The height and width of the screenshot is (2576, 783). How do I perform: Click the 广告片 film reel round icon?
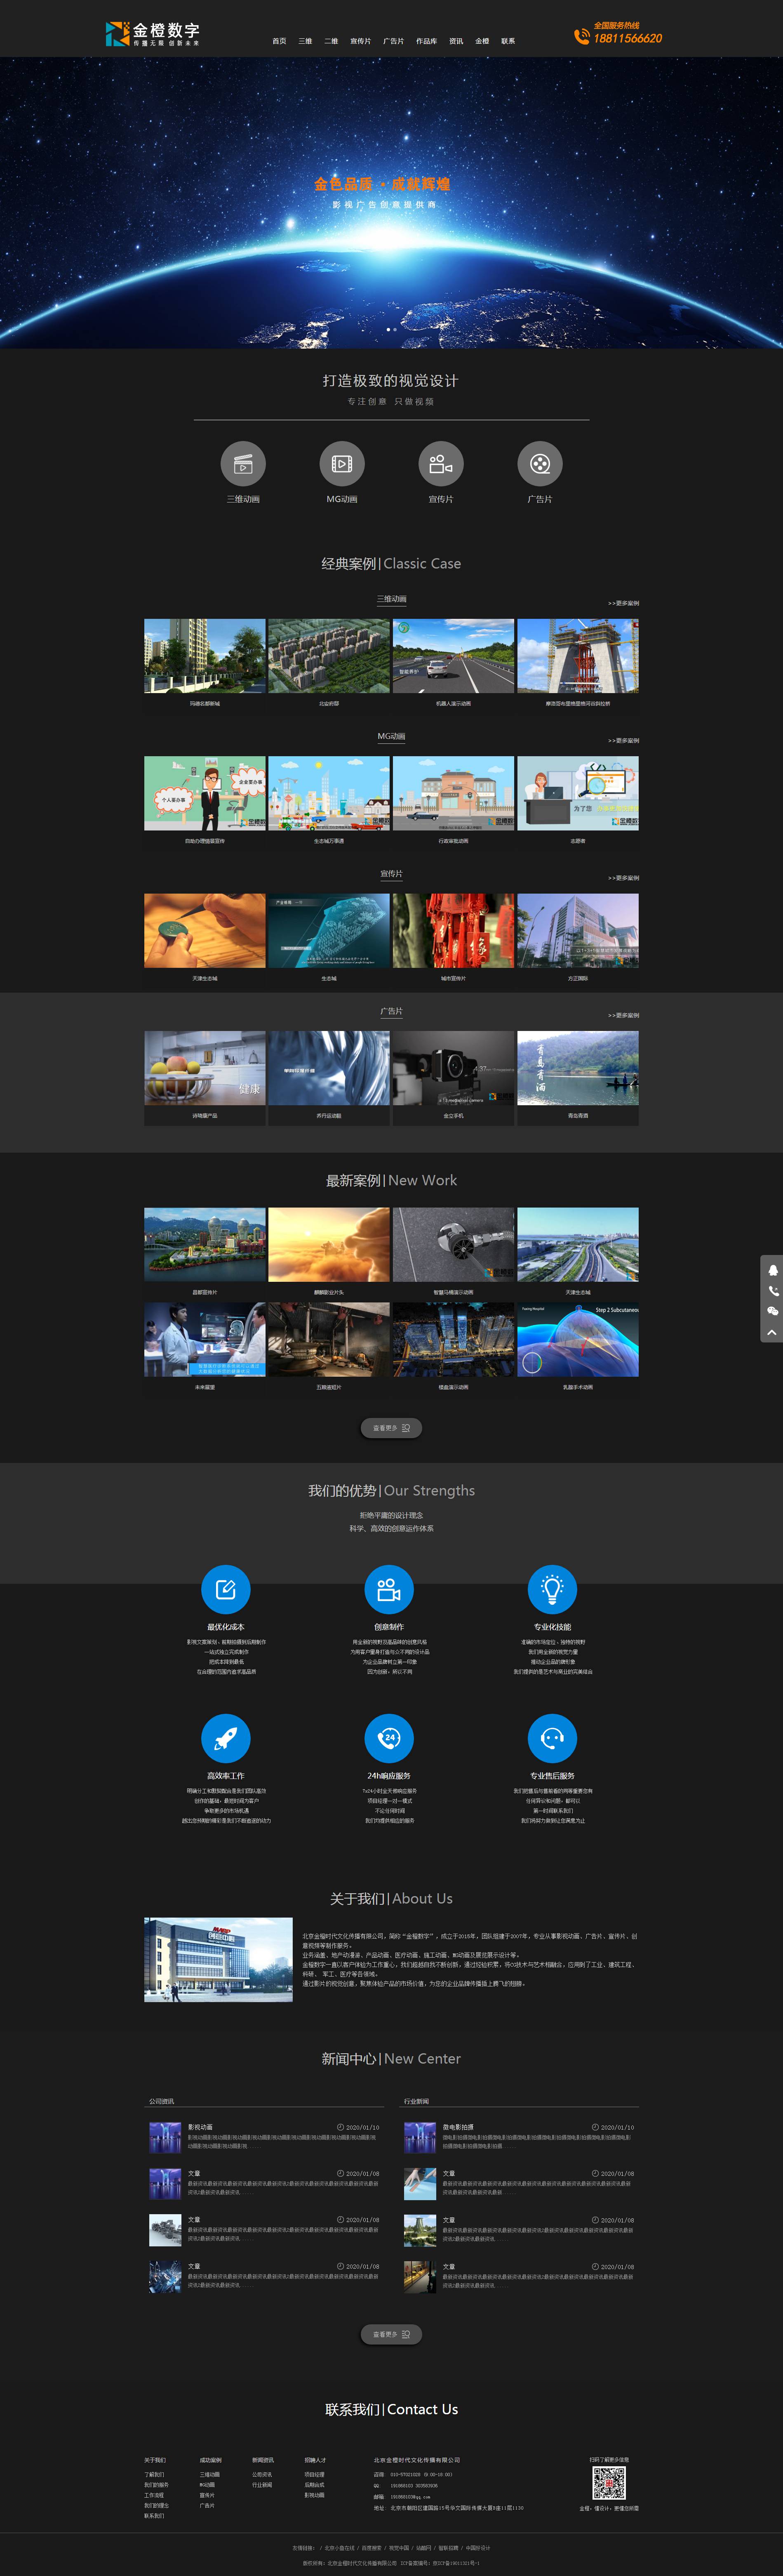click(540, 464)
